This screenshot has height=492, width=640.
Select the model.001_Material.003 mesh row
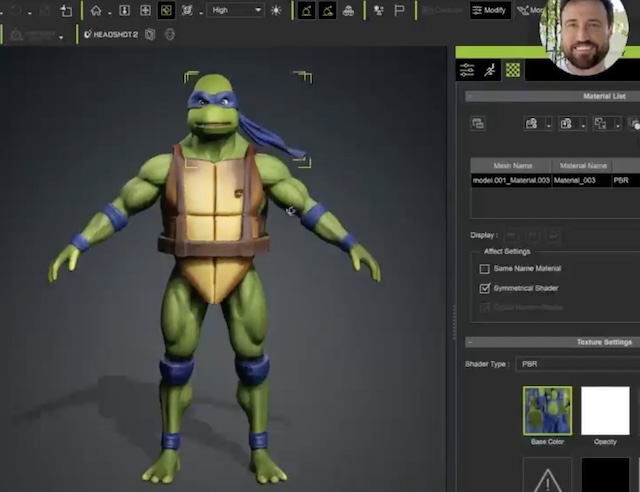555,180
